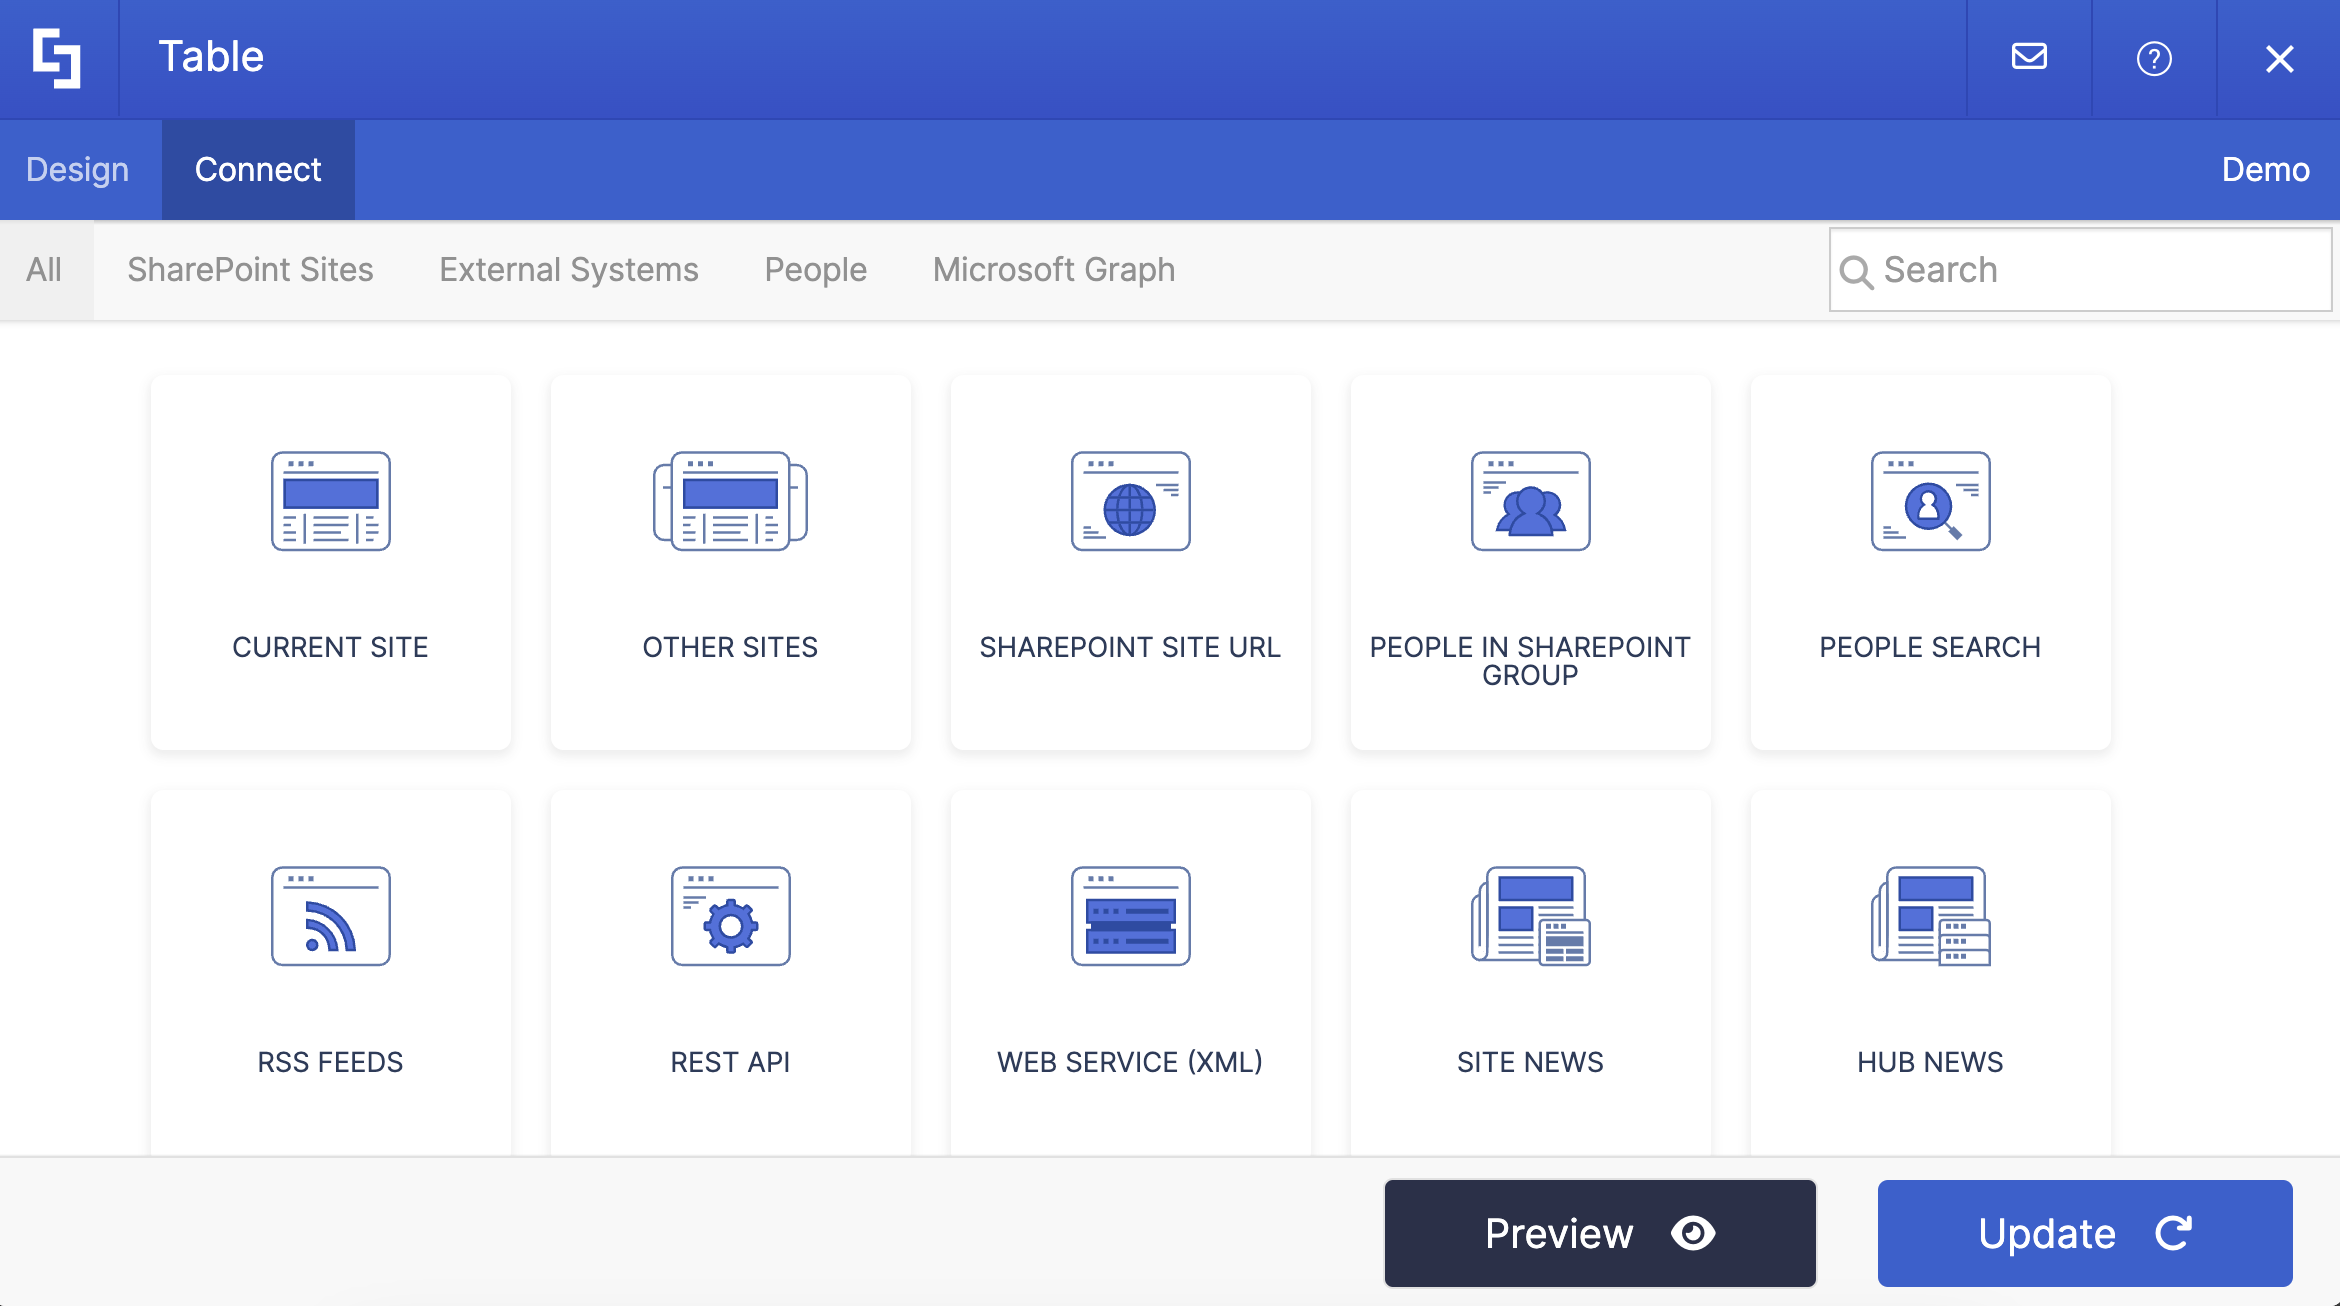Click the app logo in top-left corner
This screenshot has width=2340, height=1306.
tap(57, 58)
